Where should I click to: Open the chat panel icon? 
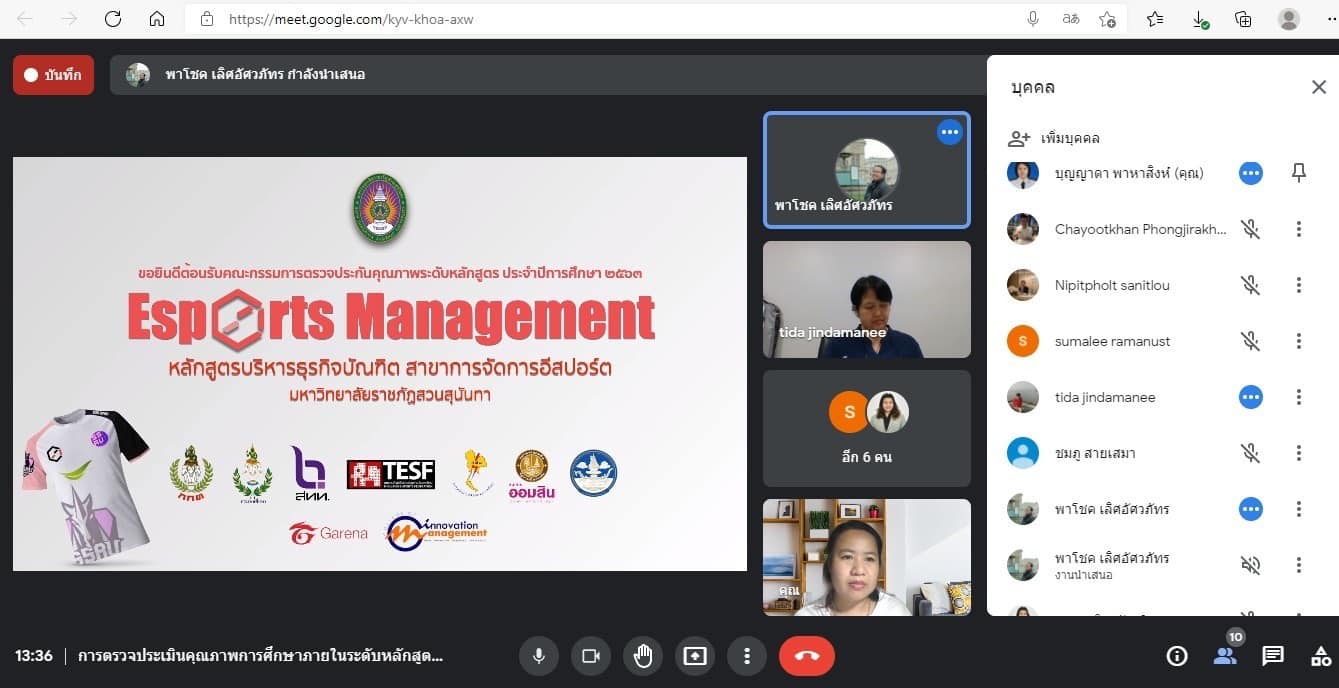pos(1272,656)
